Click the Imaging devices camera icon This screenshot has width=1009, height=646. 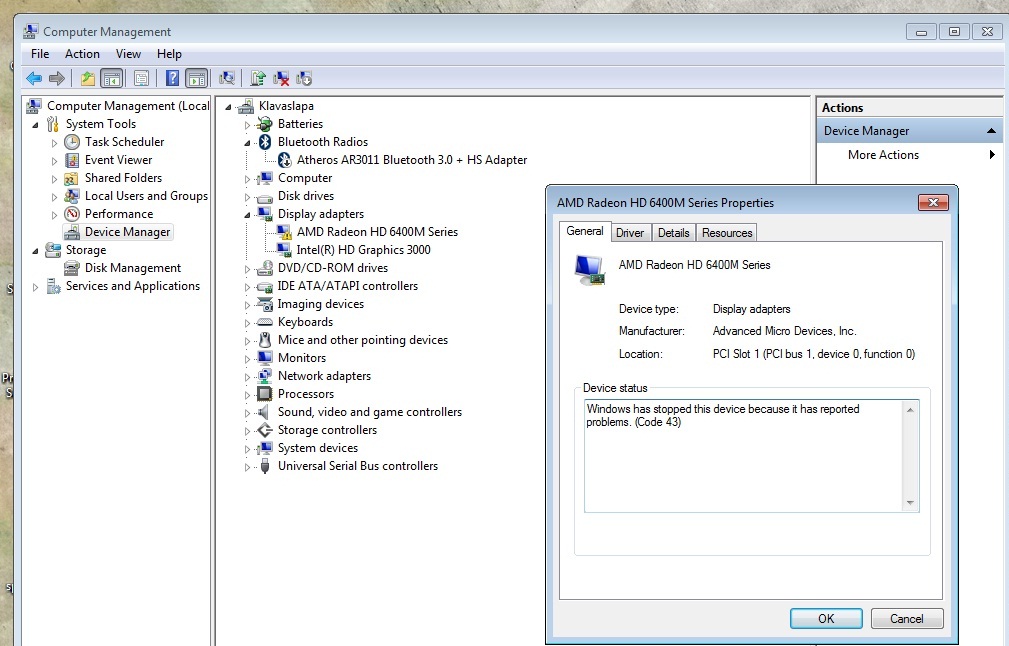click(264, 304)
